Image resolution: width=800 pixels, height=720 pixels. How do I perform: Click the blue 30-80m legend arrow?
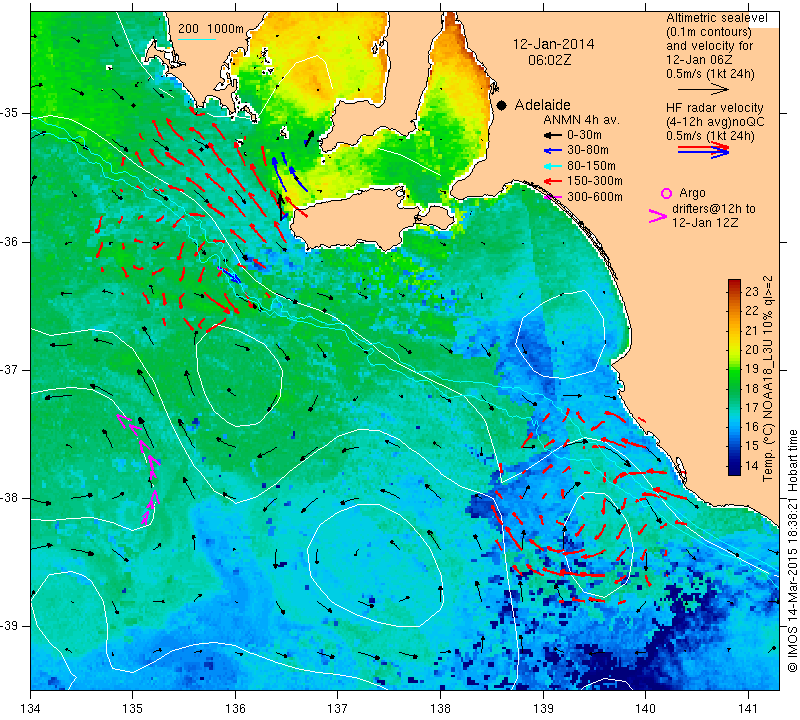point(552,151)
